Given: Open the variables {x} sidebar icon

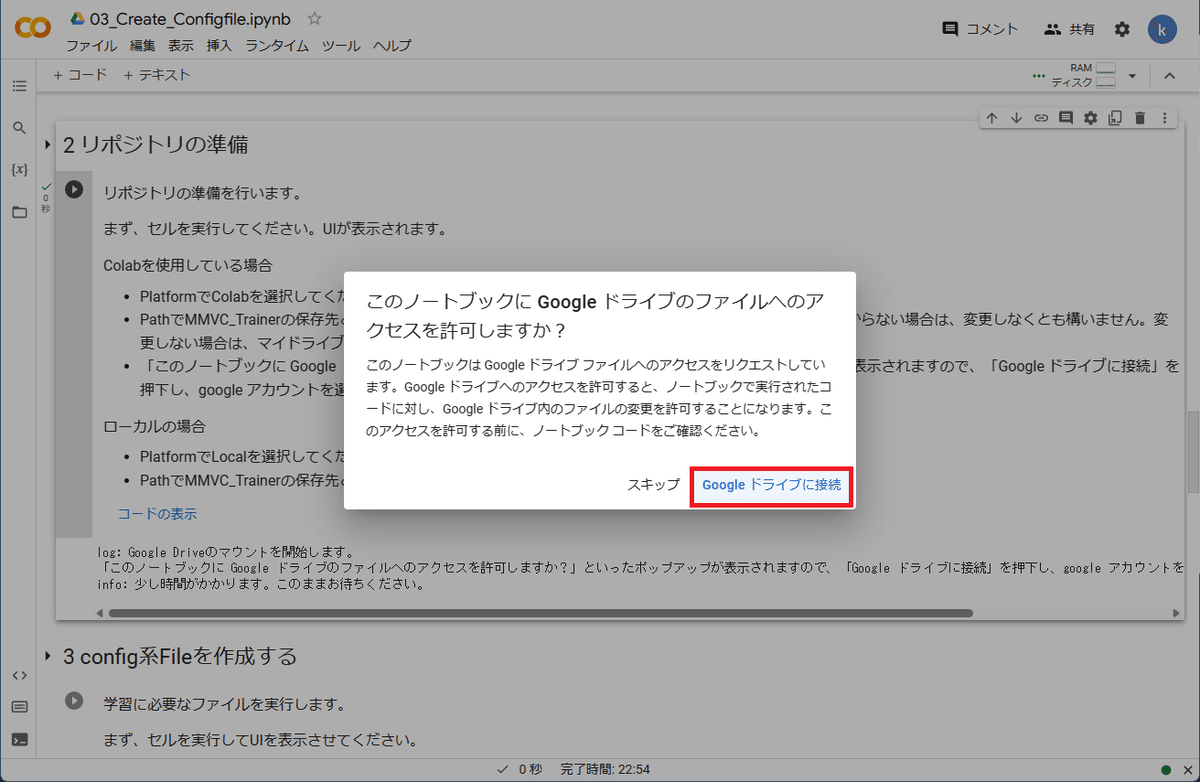Looking at the screenshot, I should [19, 170].
